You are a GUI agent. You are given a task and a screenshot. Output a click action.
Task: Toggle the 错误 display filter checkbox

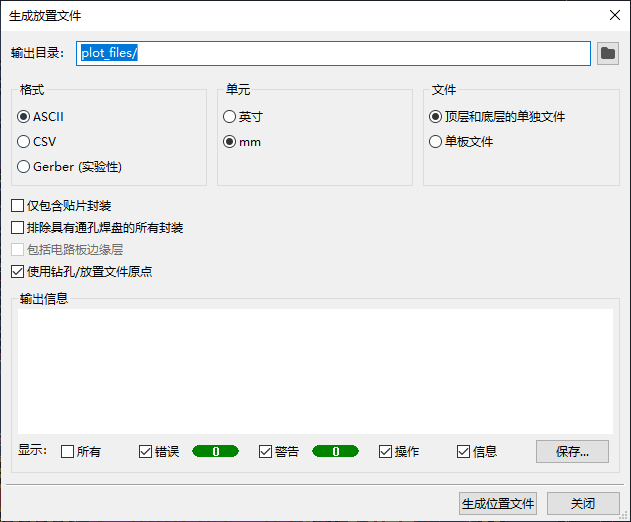click(146, 451)
